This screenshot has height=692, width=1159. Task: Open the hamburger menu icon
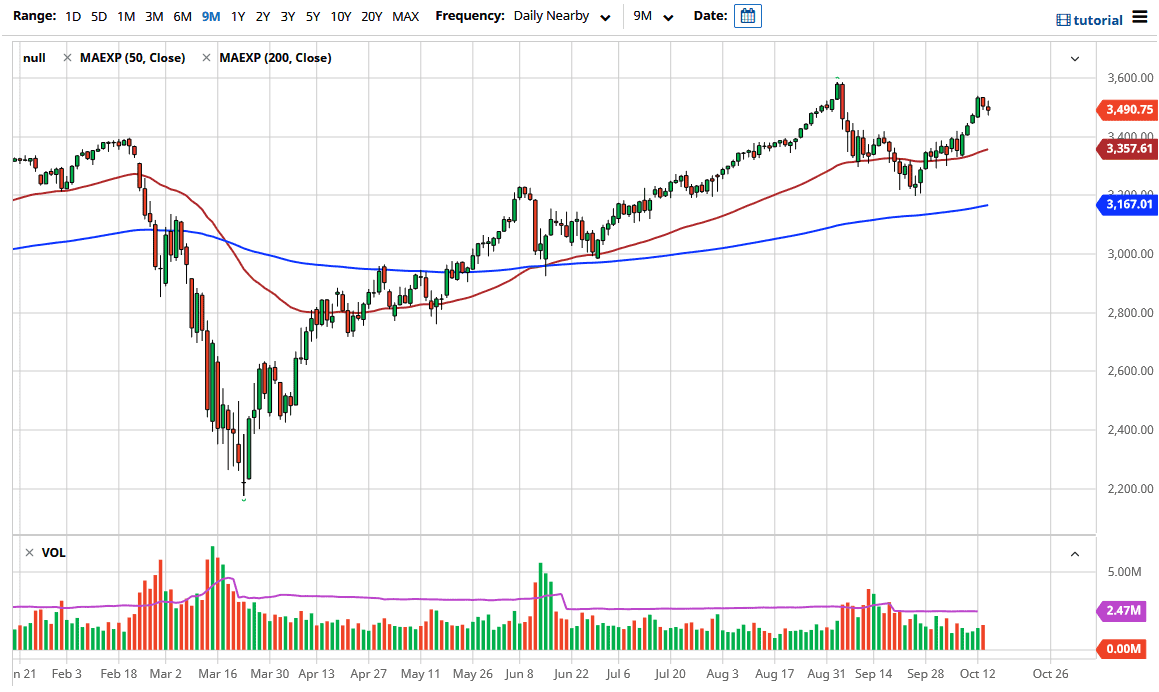pos(1140,17)
